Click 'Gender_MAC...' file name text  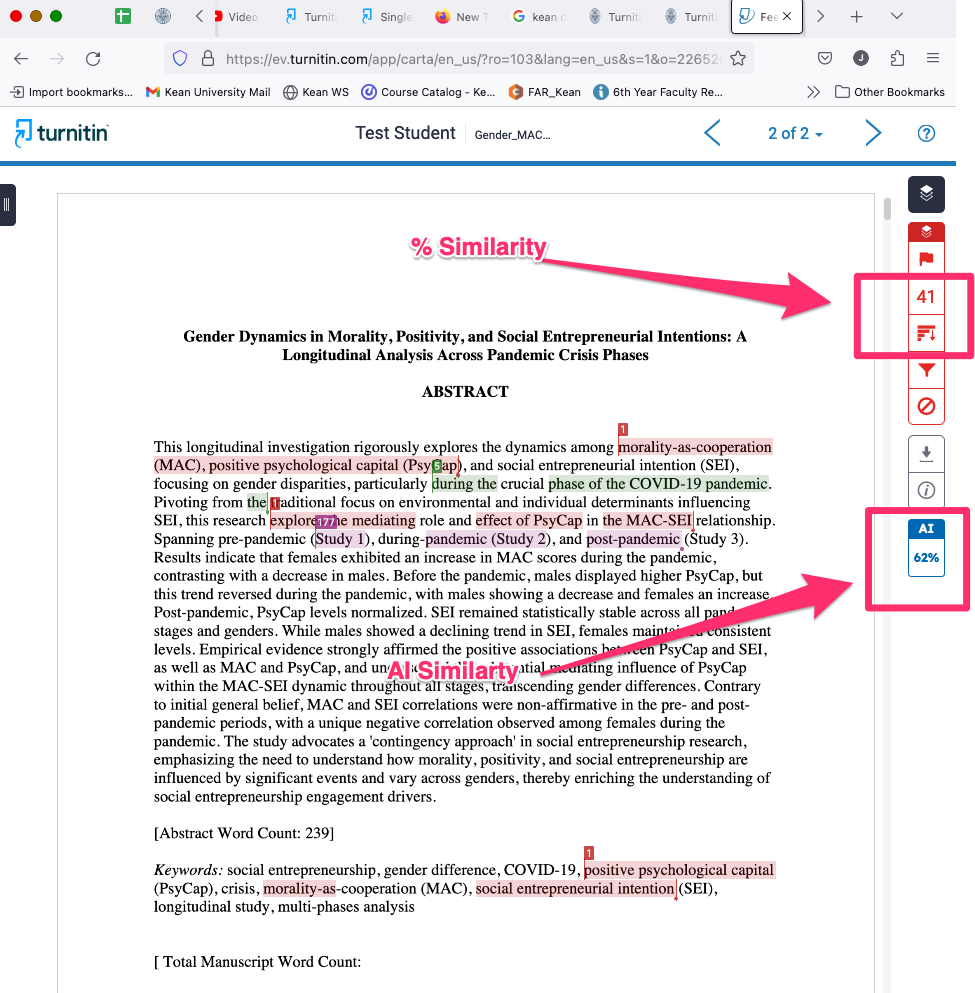[x=512, y=135]
